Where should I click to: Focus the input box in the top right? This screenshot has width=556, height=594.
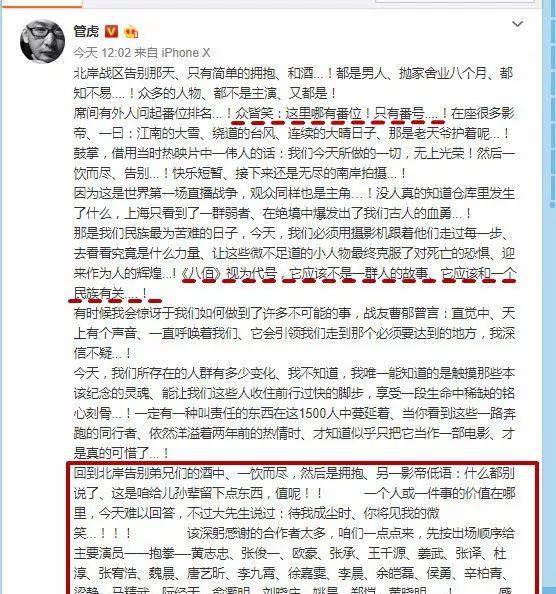click(x=454, y=1)
